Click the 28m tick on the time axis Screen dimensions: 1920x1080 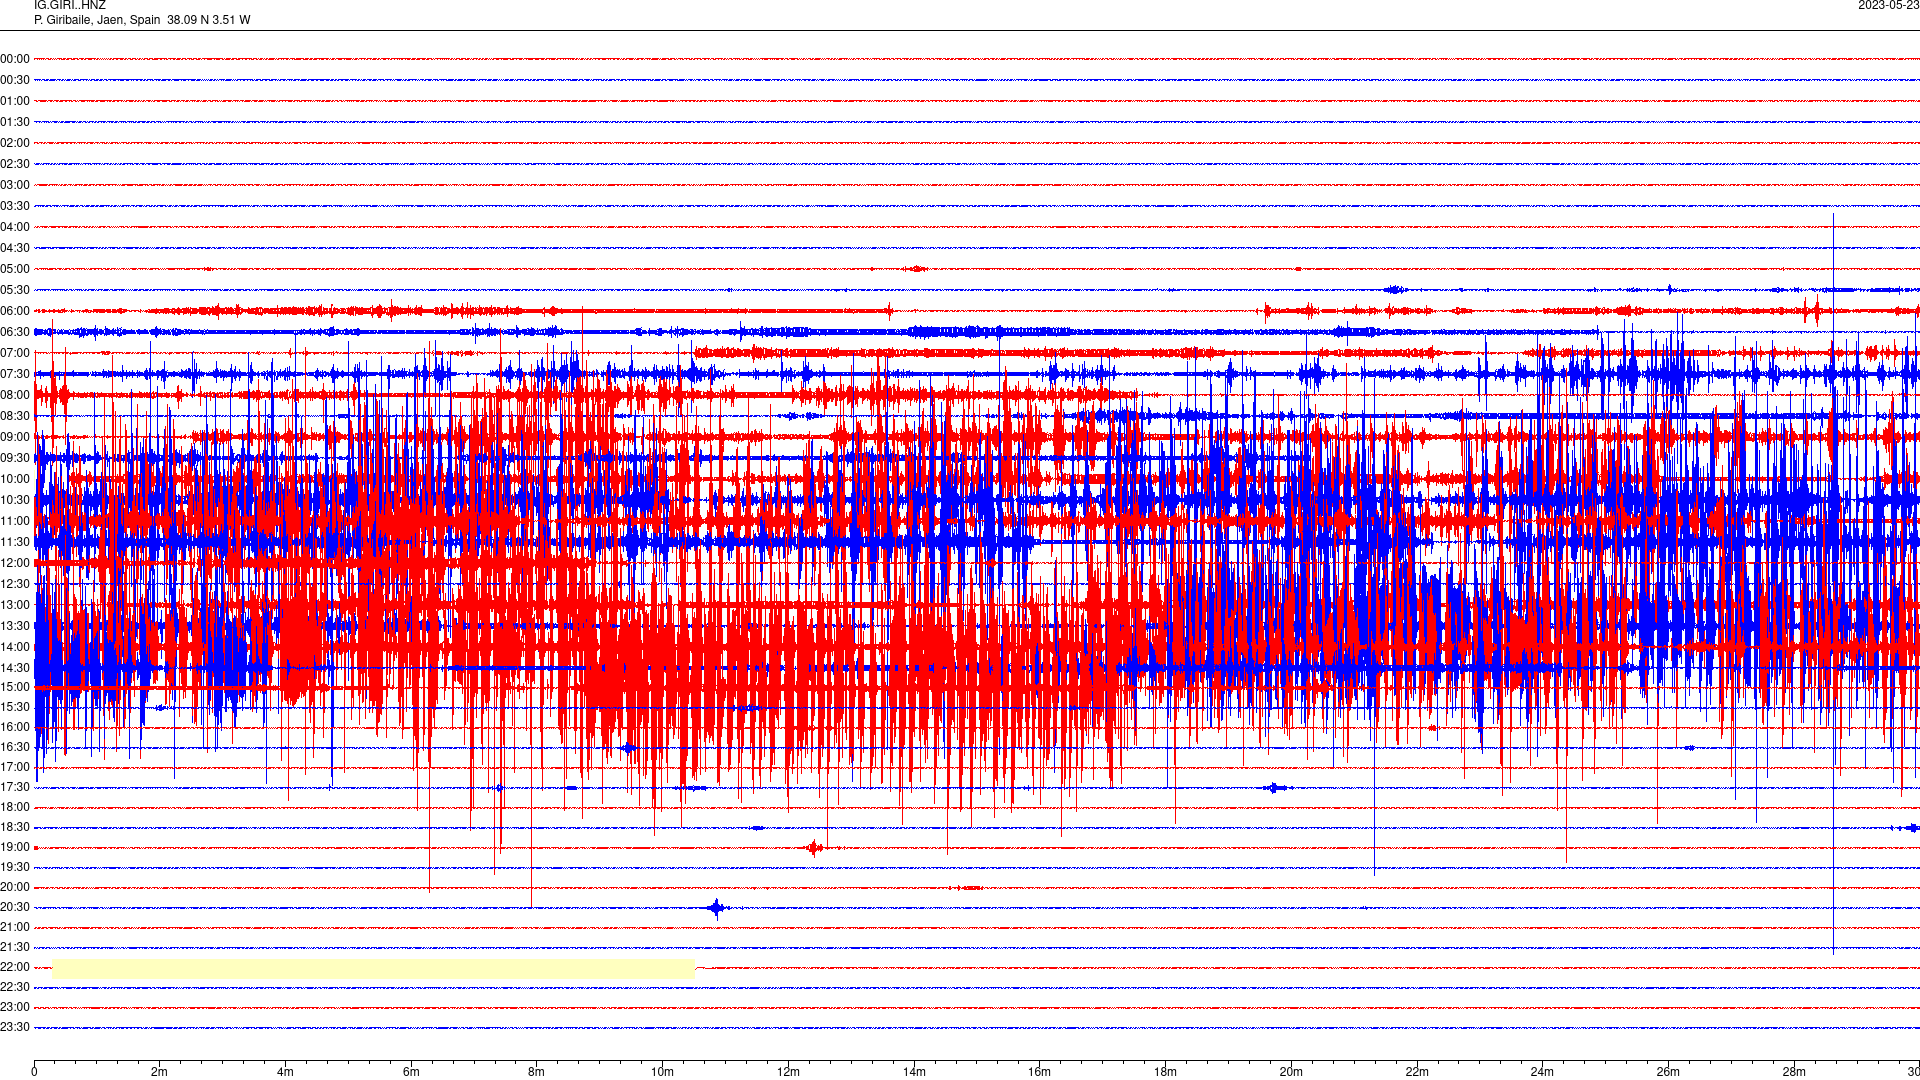tap(1794, 1072)
